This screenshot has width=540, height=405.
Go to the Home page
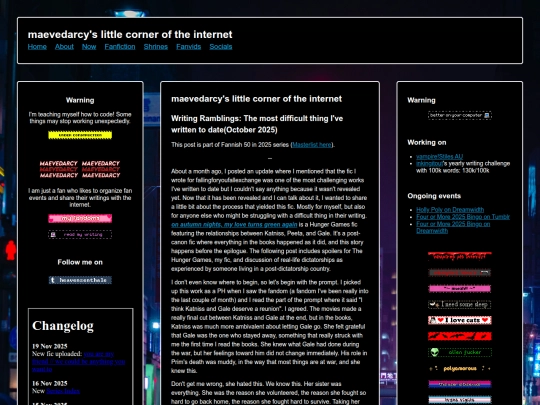37,46
